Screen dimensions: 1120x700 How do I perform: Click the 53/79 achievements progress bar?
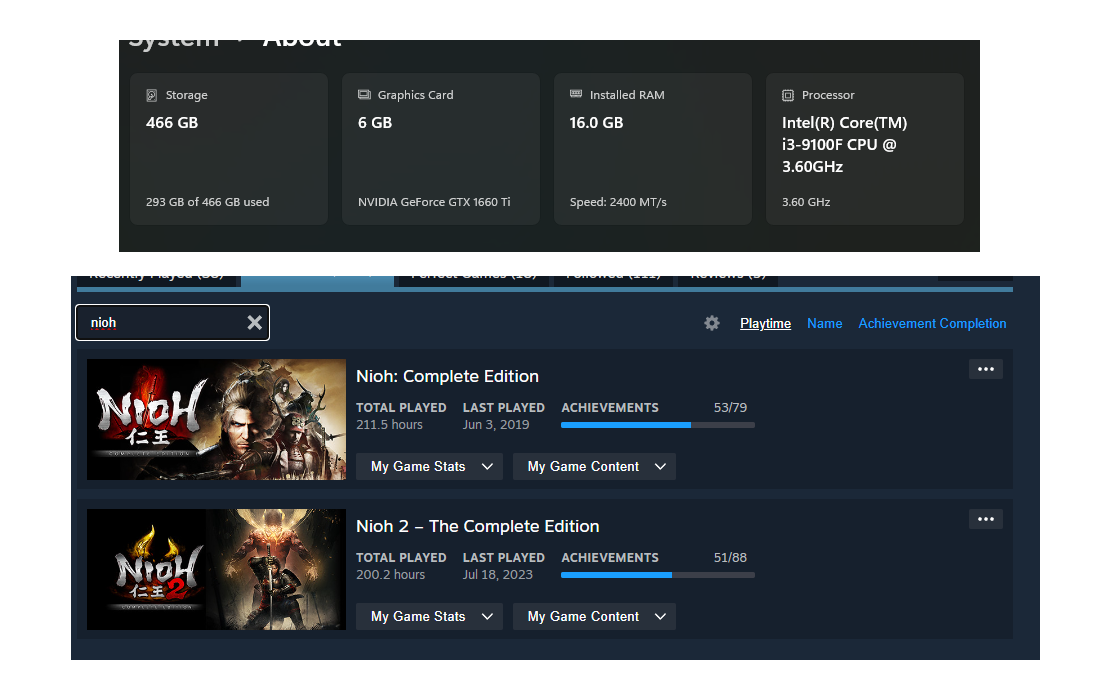point(658,425)
